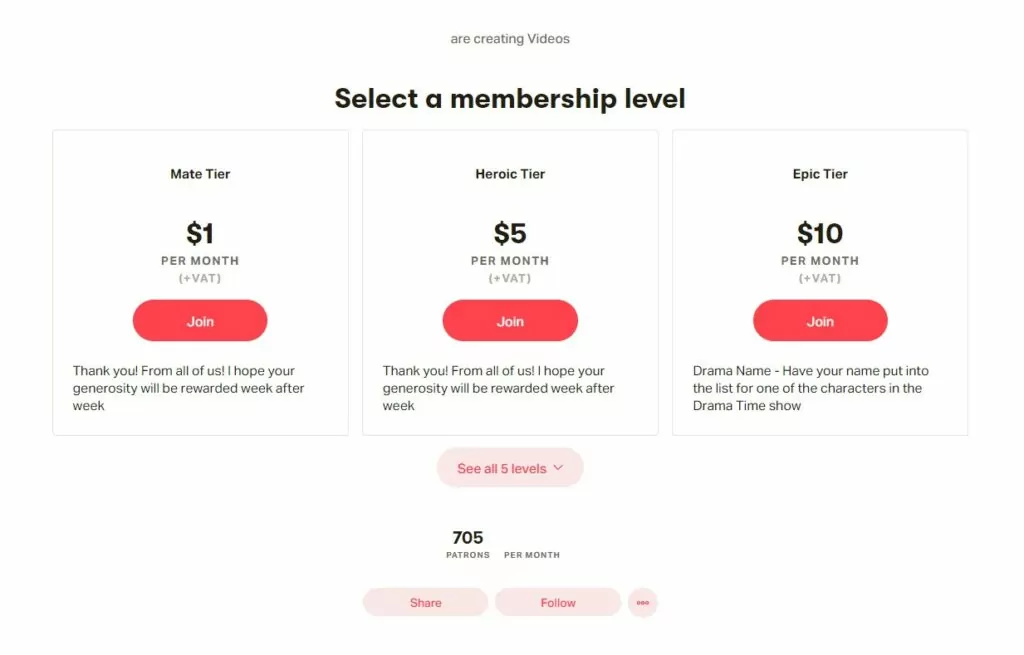Image resolution: width=1024 pixels, height=655 pixels.
Task: Select the Heroic Tier heading
Action: (x=510, y=174)
